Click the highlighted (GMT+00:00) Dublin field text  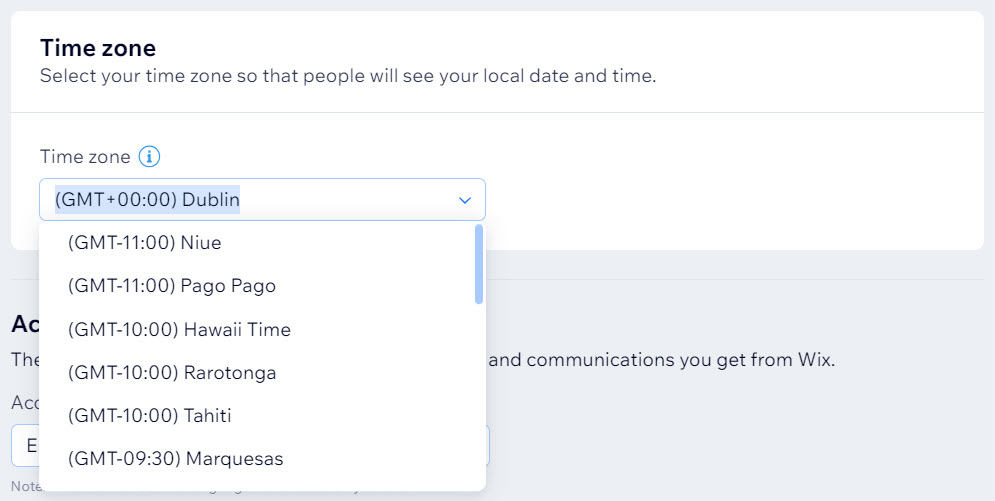click(147, 199)
